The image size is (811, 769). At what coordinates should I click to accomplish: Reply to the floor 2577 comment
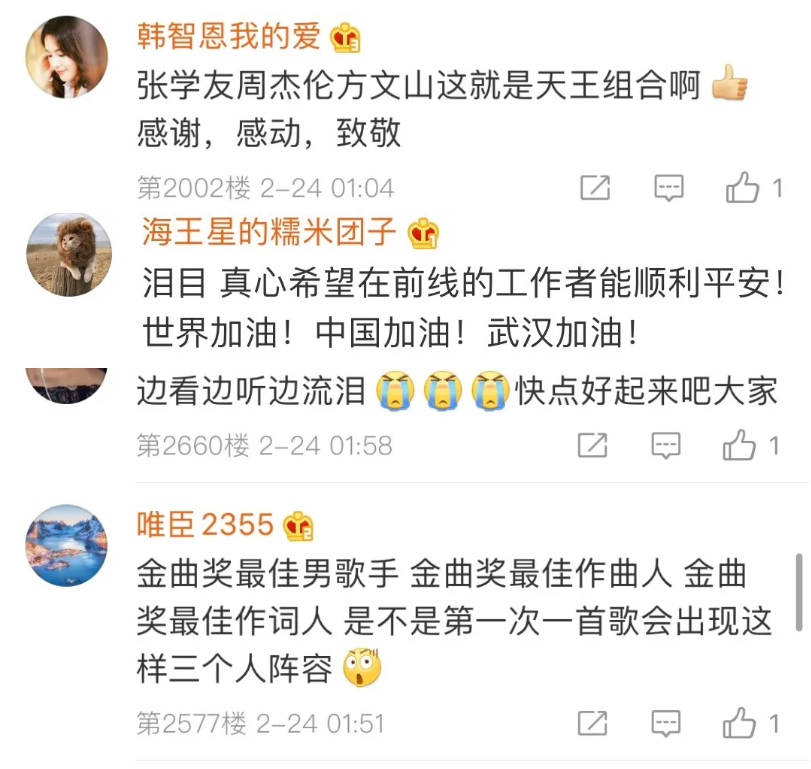[666, 723]
